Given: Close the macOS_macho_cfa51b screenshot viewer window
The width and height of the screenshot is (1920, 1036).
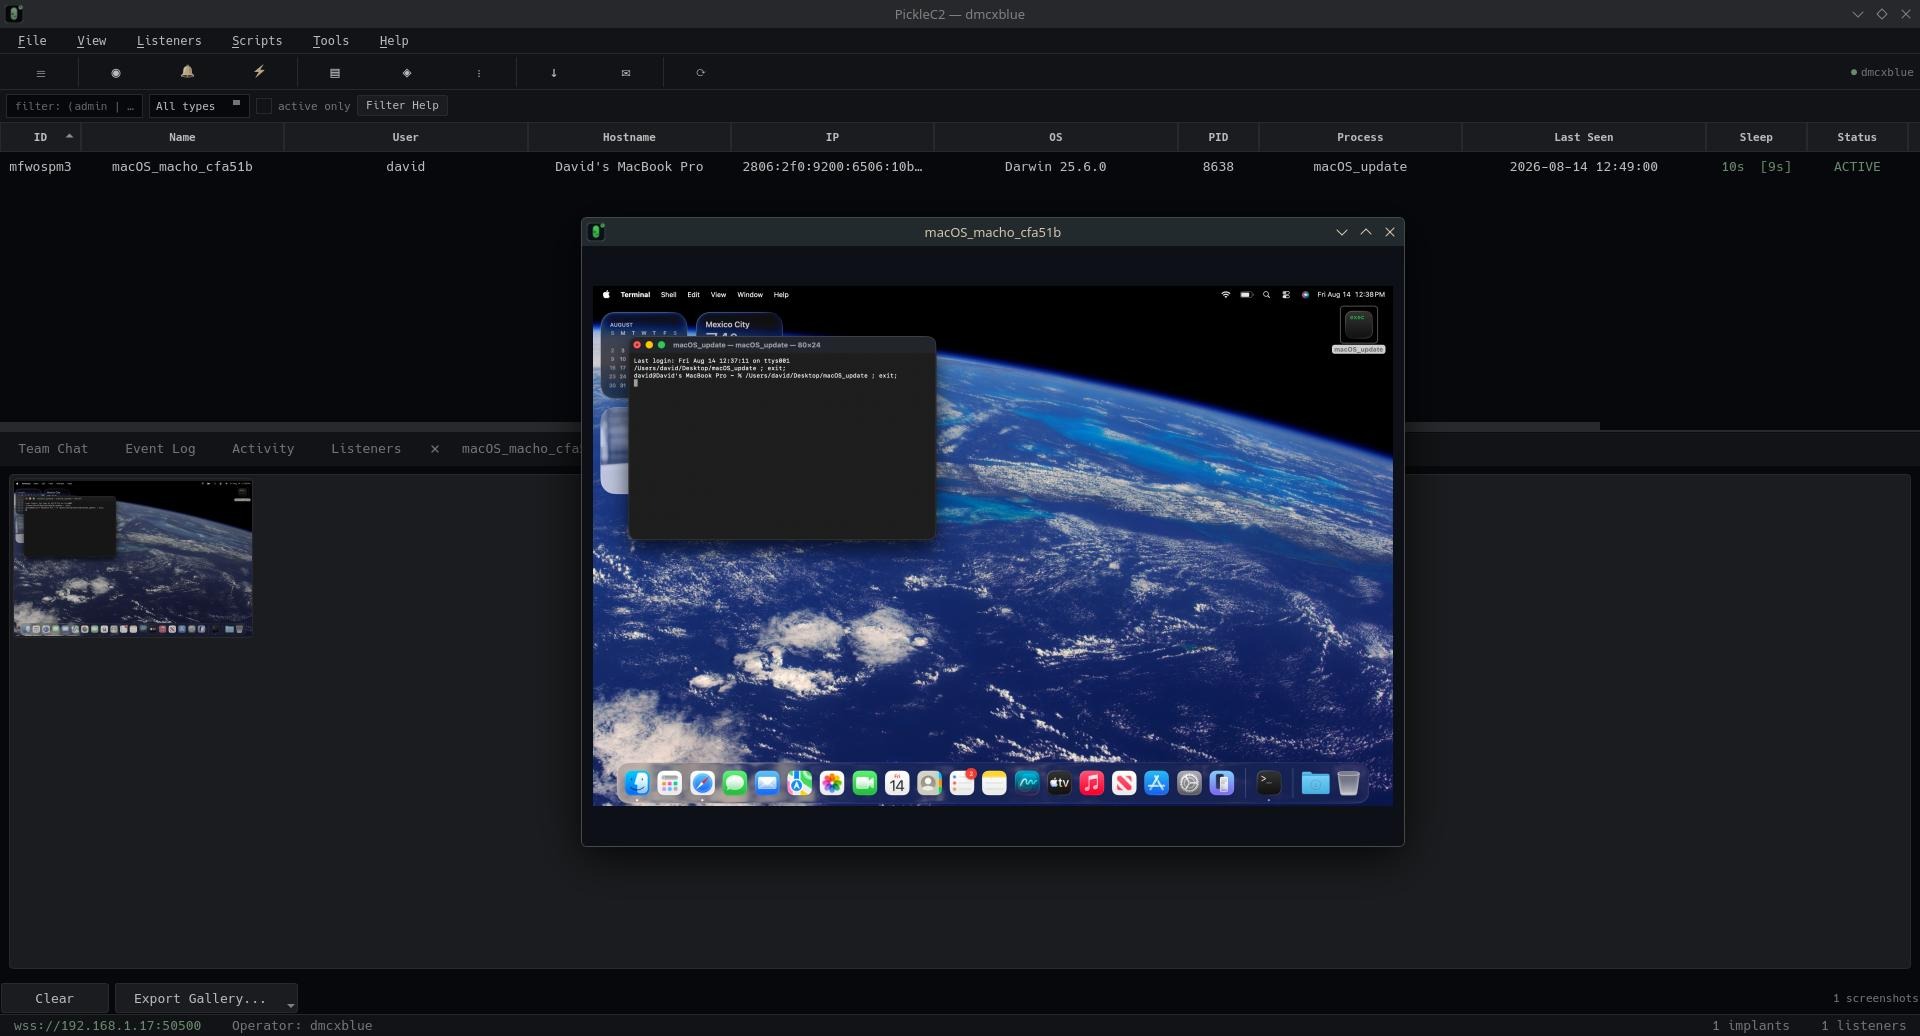Looking at the screenshot, I should (x=1390, y=232).
